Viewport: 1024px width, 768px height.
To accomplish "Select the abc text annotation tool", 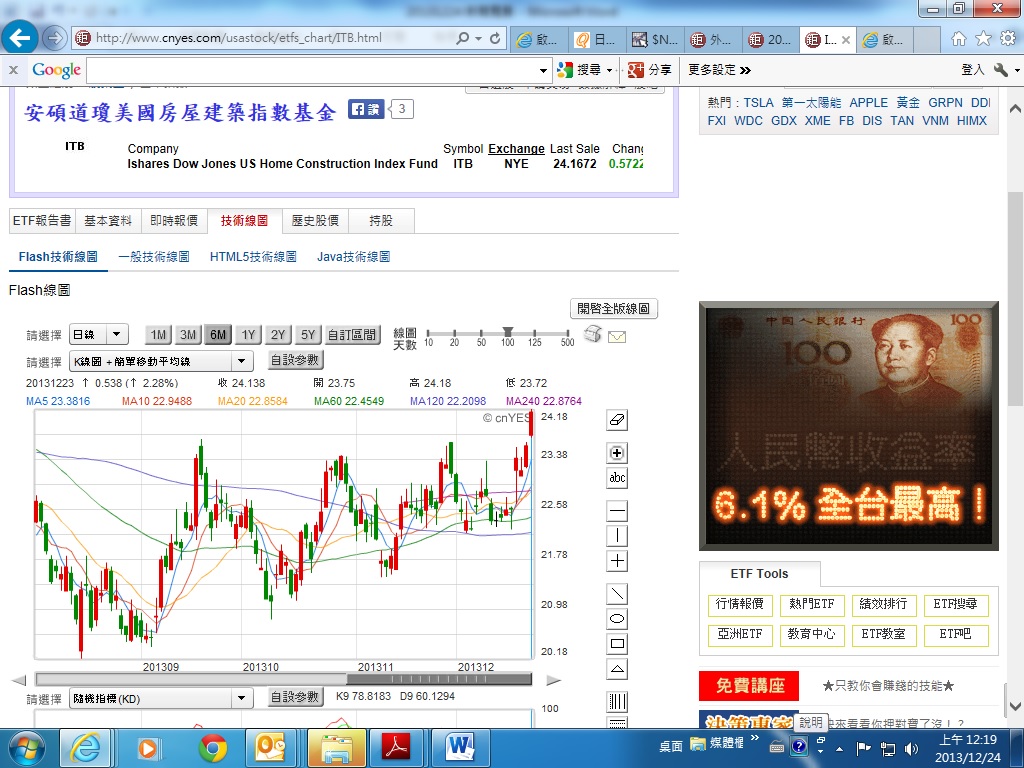I will click(x=617, y=477).
